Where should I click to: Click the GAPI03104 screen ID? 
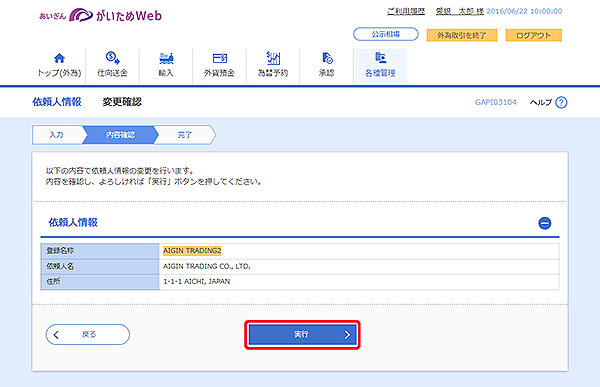click(x=496, y=102)
